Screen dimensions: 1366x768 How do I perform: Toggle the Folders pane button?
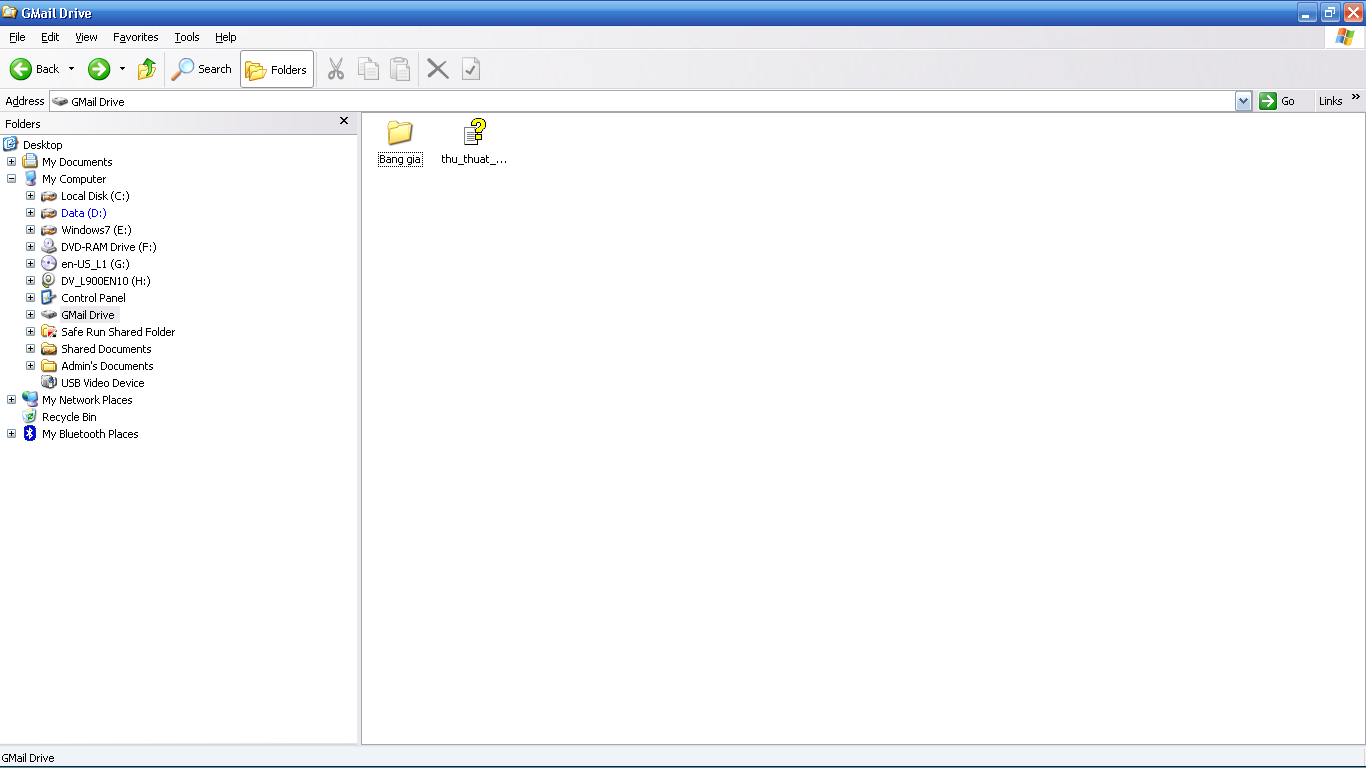coord(277,70)
